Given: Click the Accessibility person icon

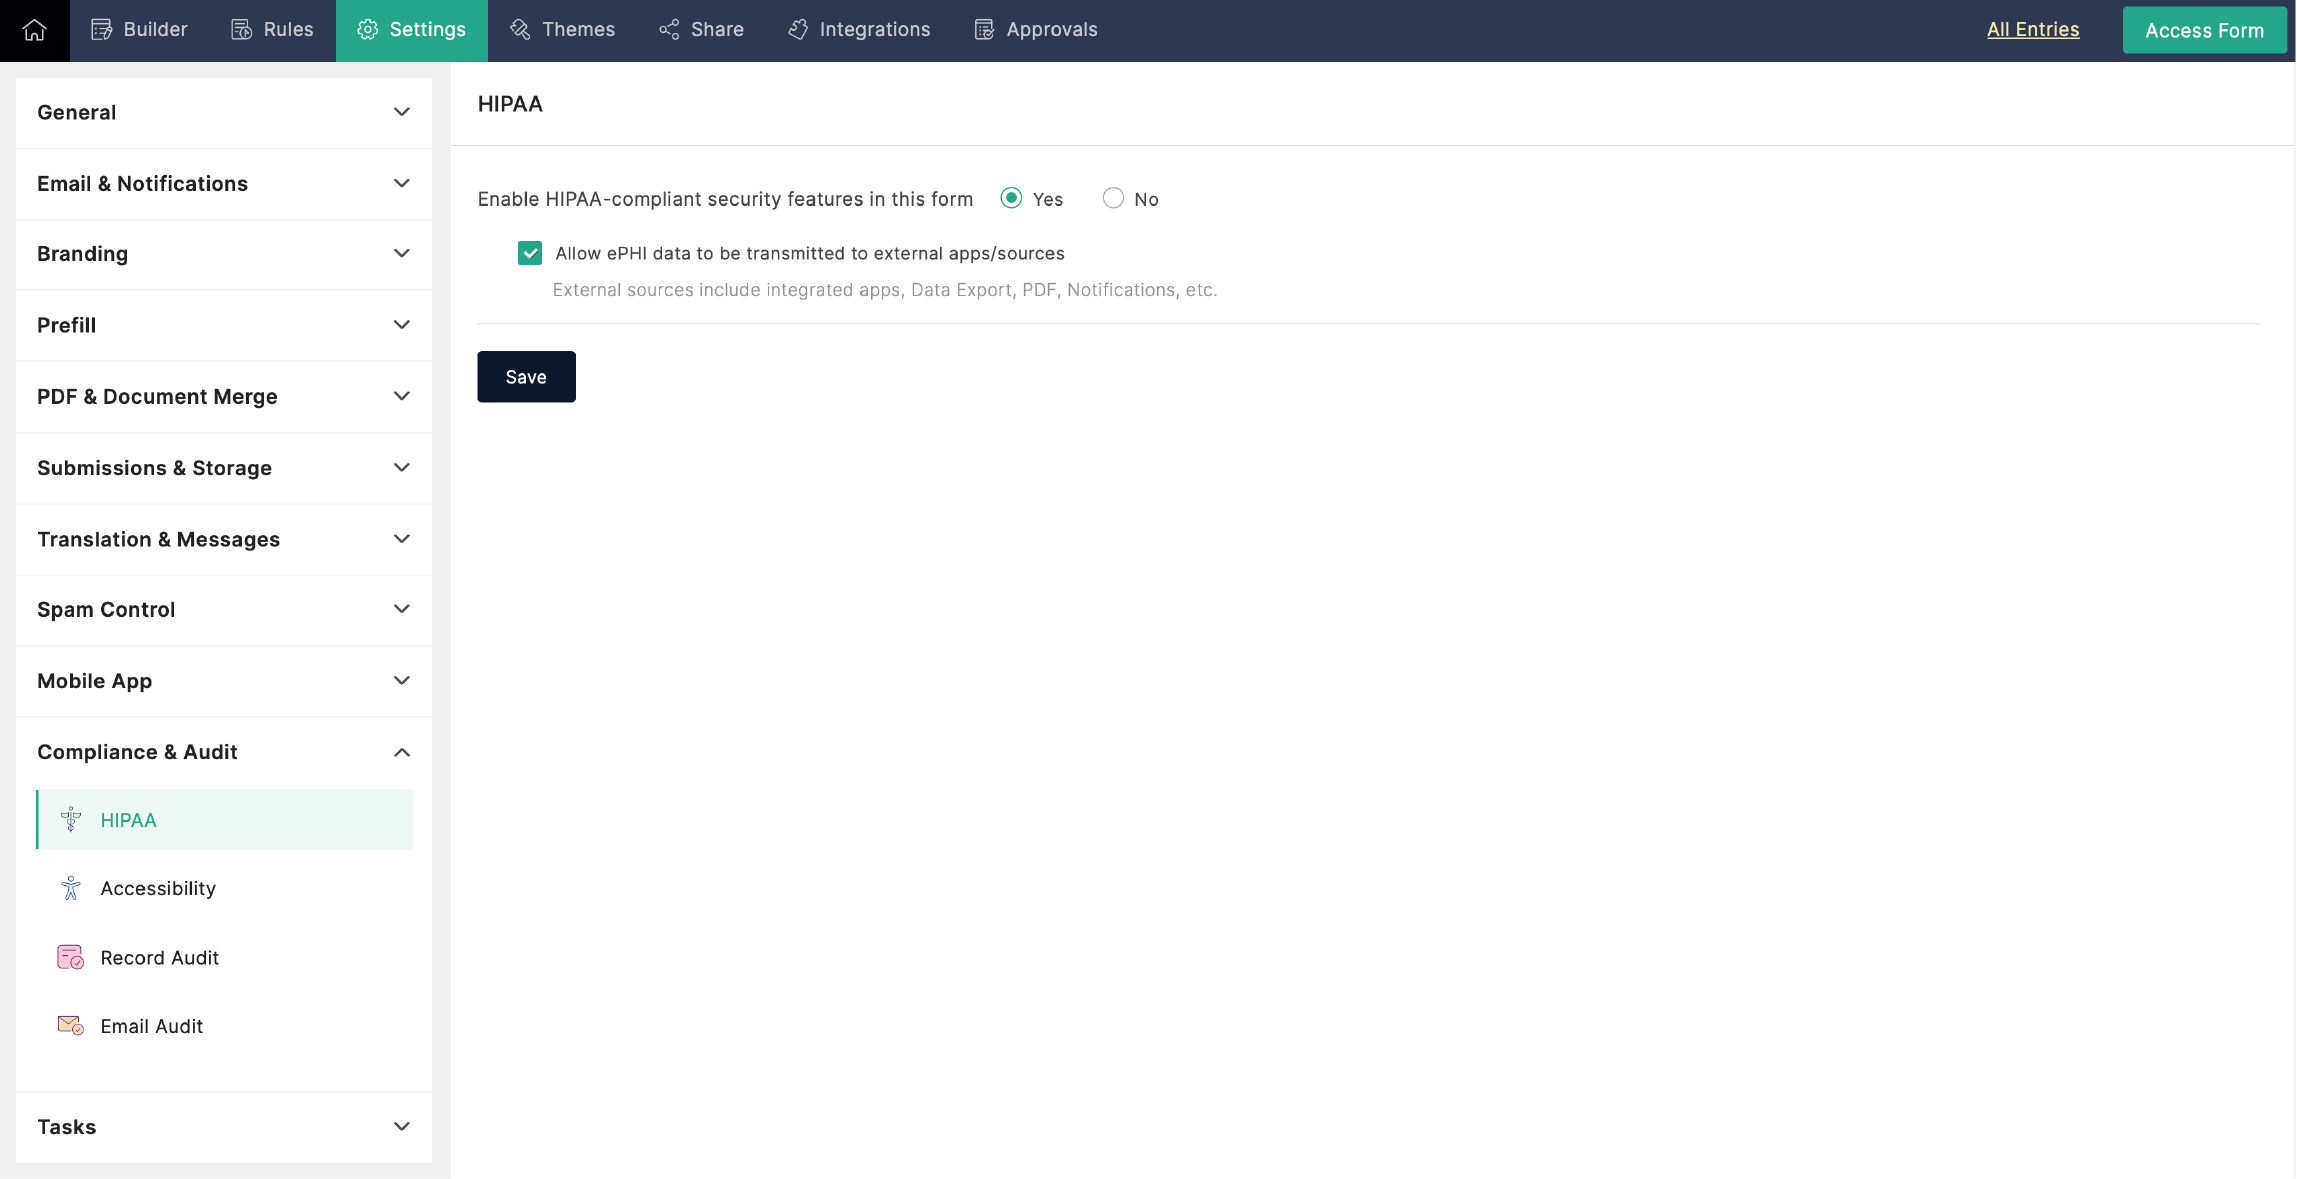Looking at the screenshot, I should pos(70,888).
